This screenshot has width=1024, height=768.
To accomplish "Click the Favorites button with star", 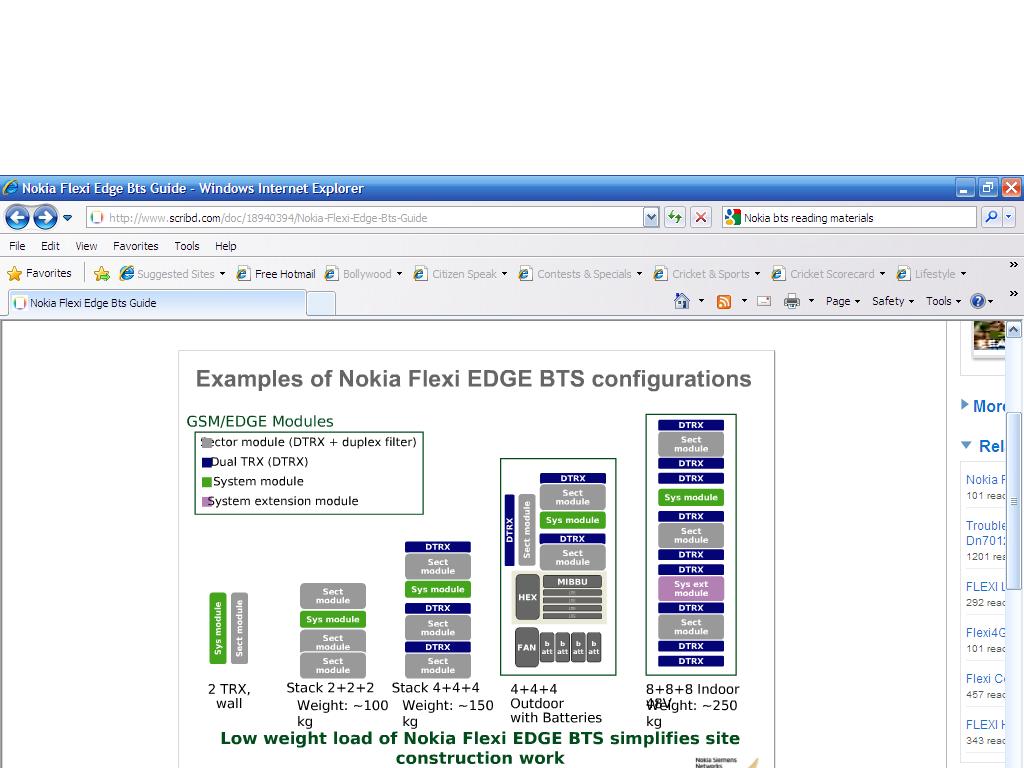I will click(x=40, y=273).
